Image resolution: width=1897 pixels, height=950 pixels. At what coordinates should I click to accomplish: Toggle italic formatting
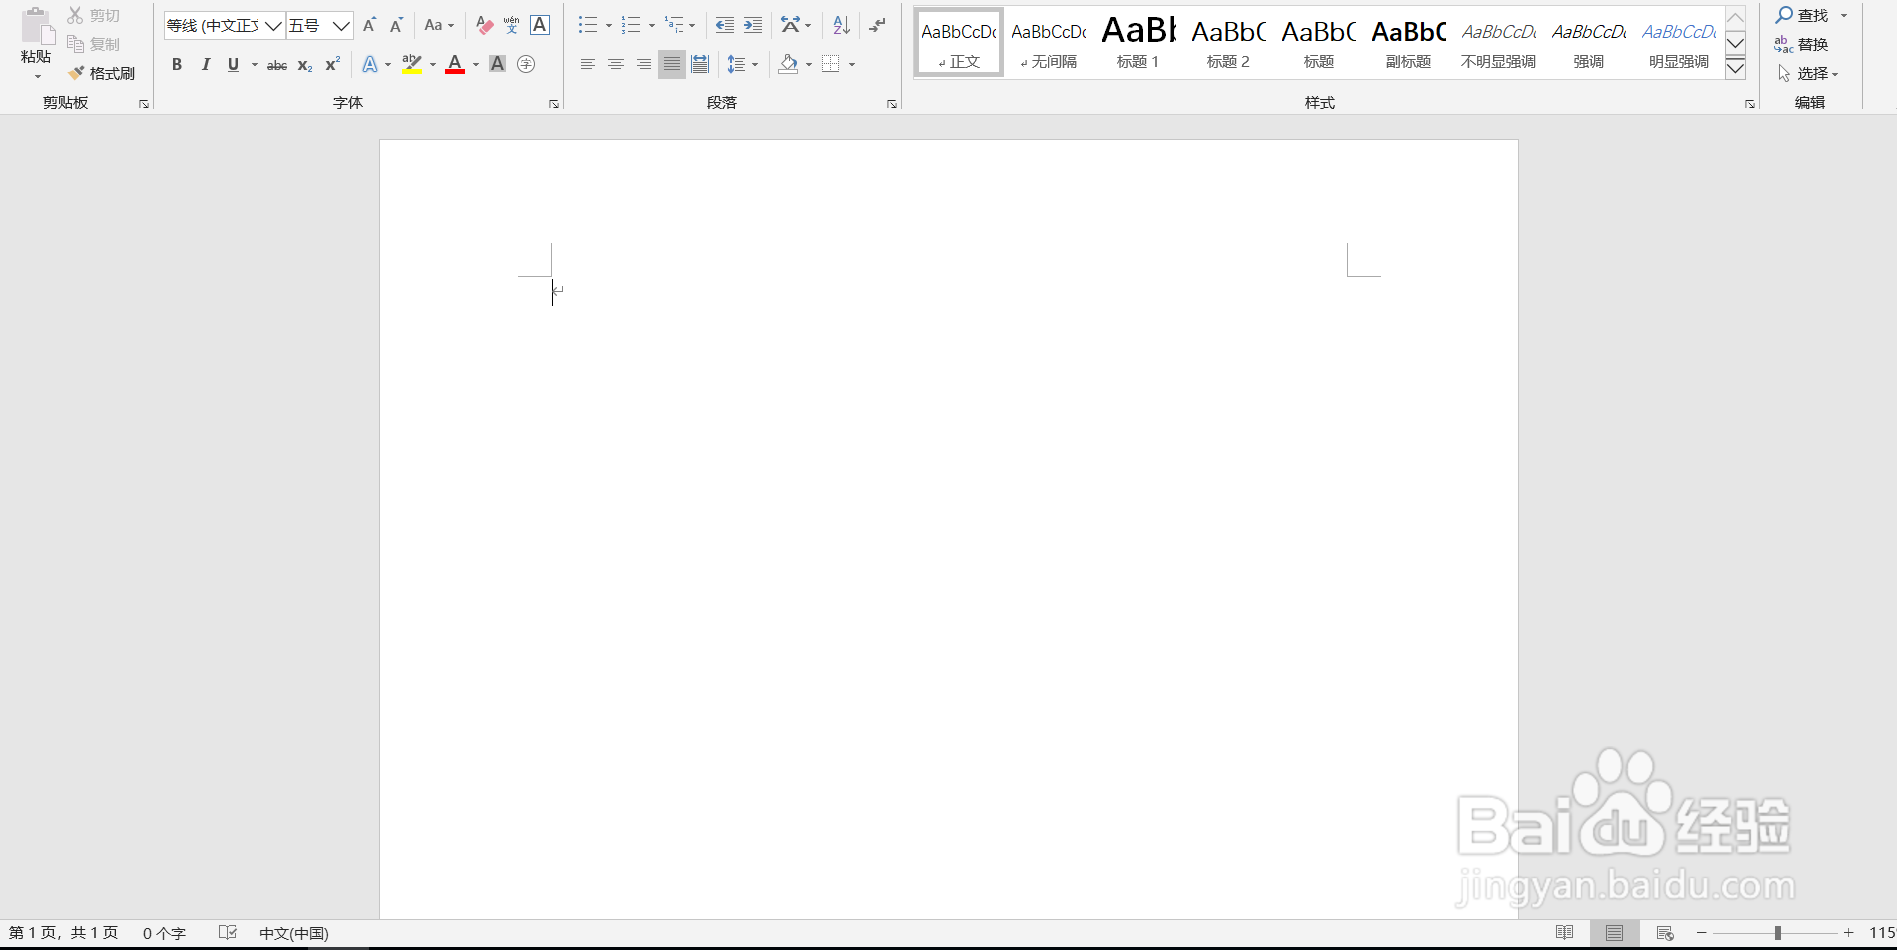(205, 65)
